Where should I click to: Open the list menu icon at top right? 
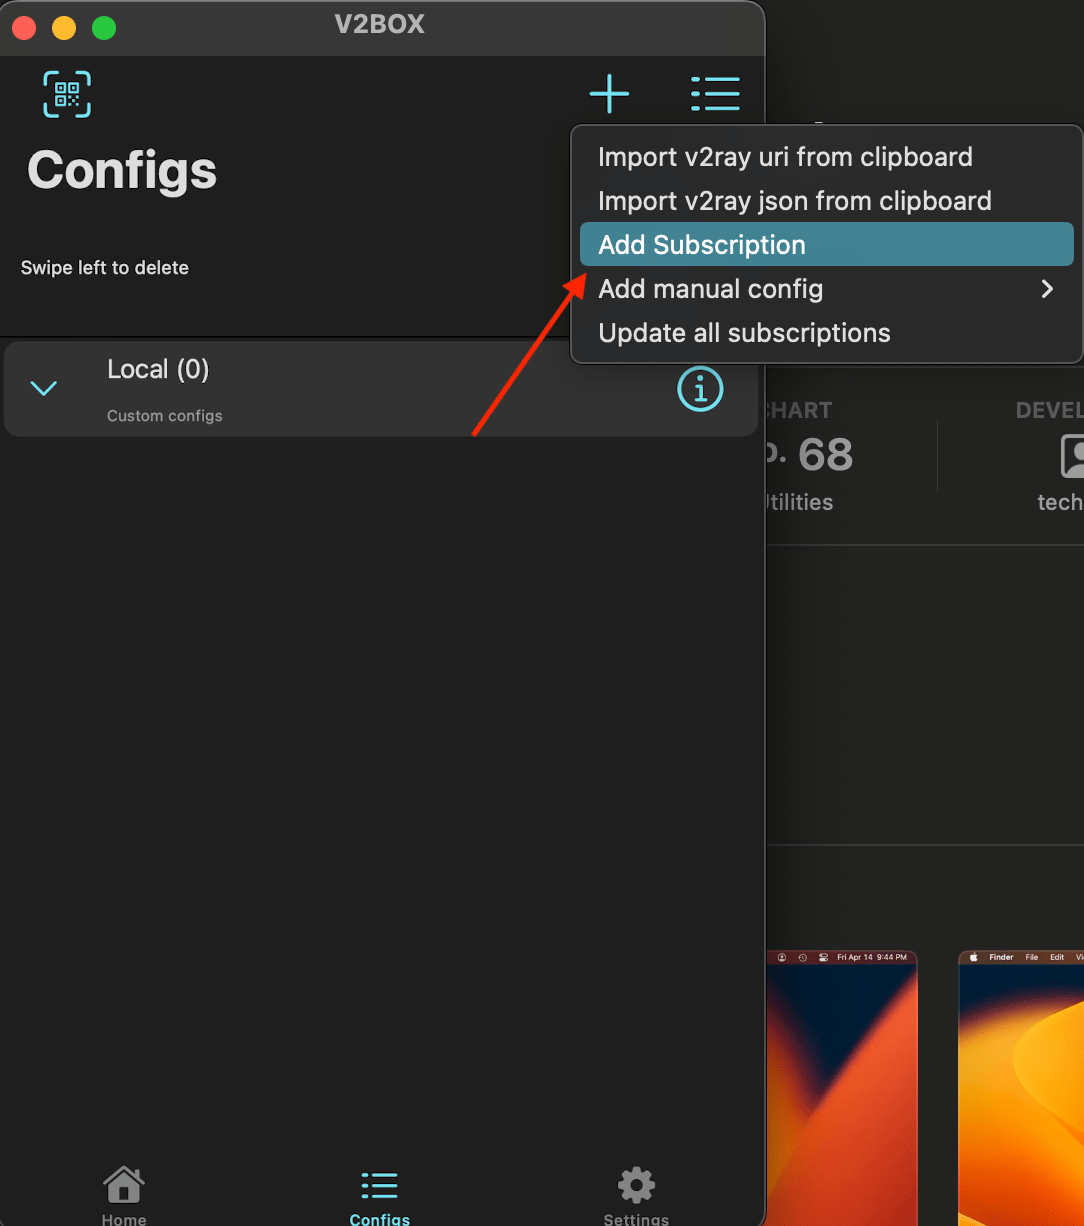(x=715, y=94)
